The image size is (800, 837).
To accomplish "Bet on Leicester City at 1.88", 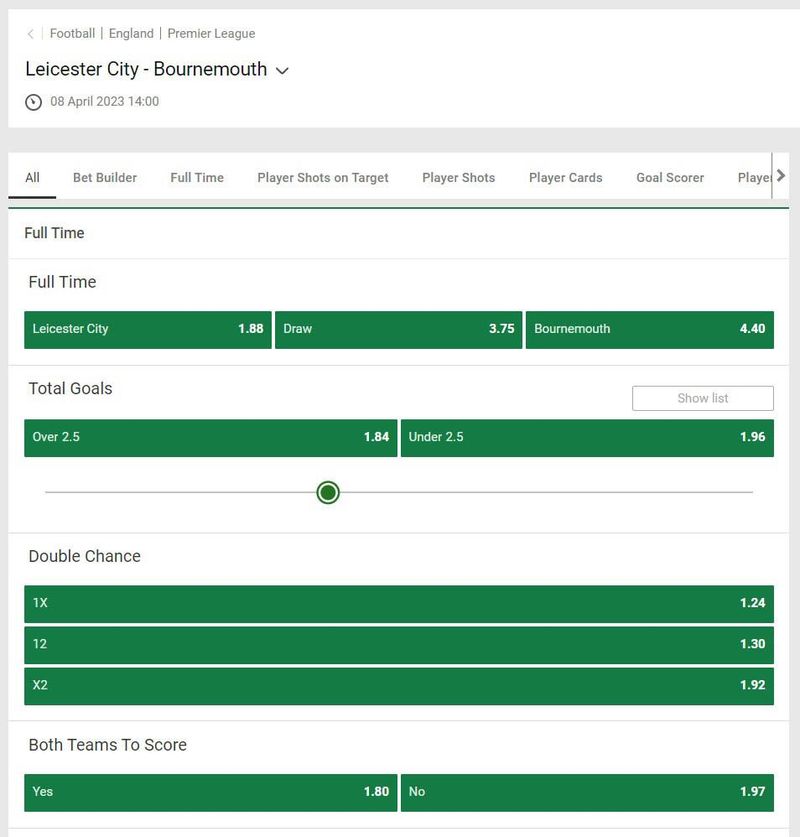I will click(x=148, y=329).
